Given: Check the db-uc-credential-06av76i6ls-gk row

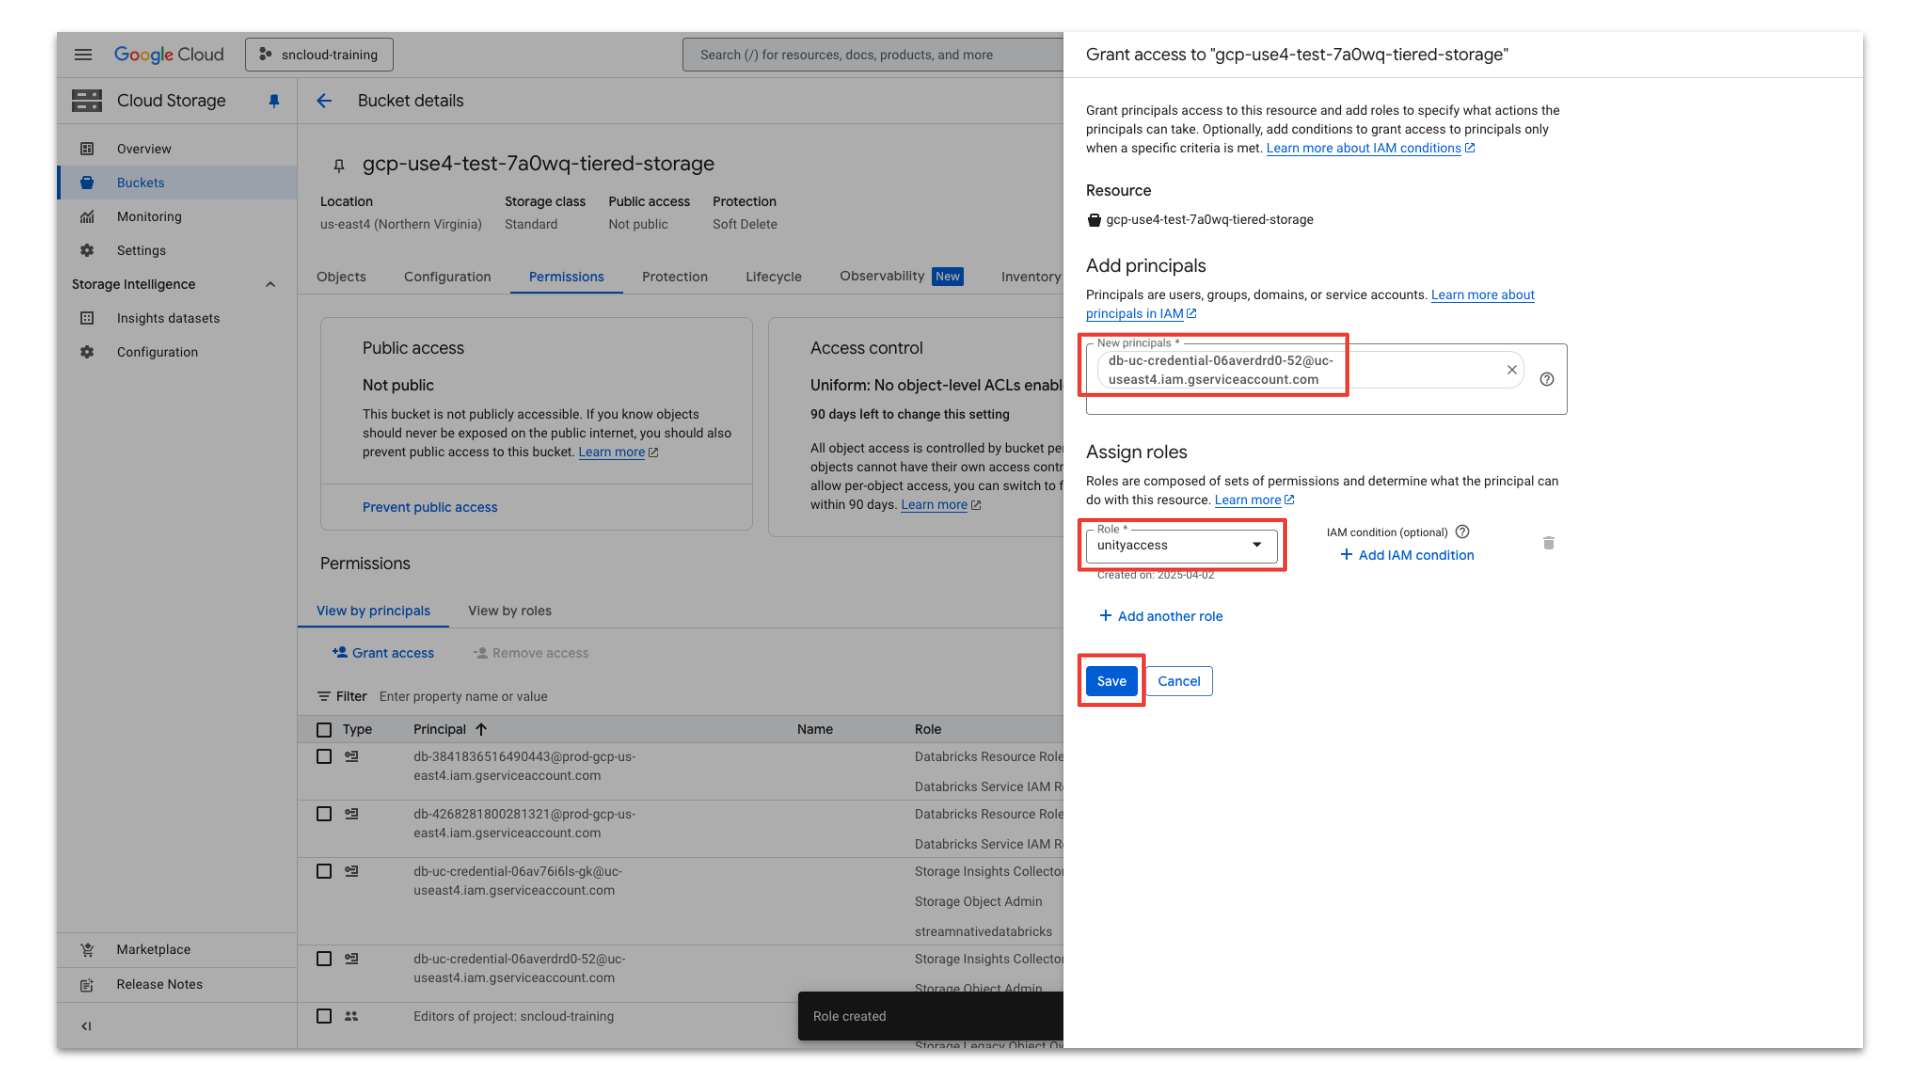Looking at the screenshot, I should (324, 872).
